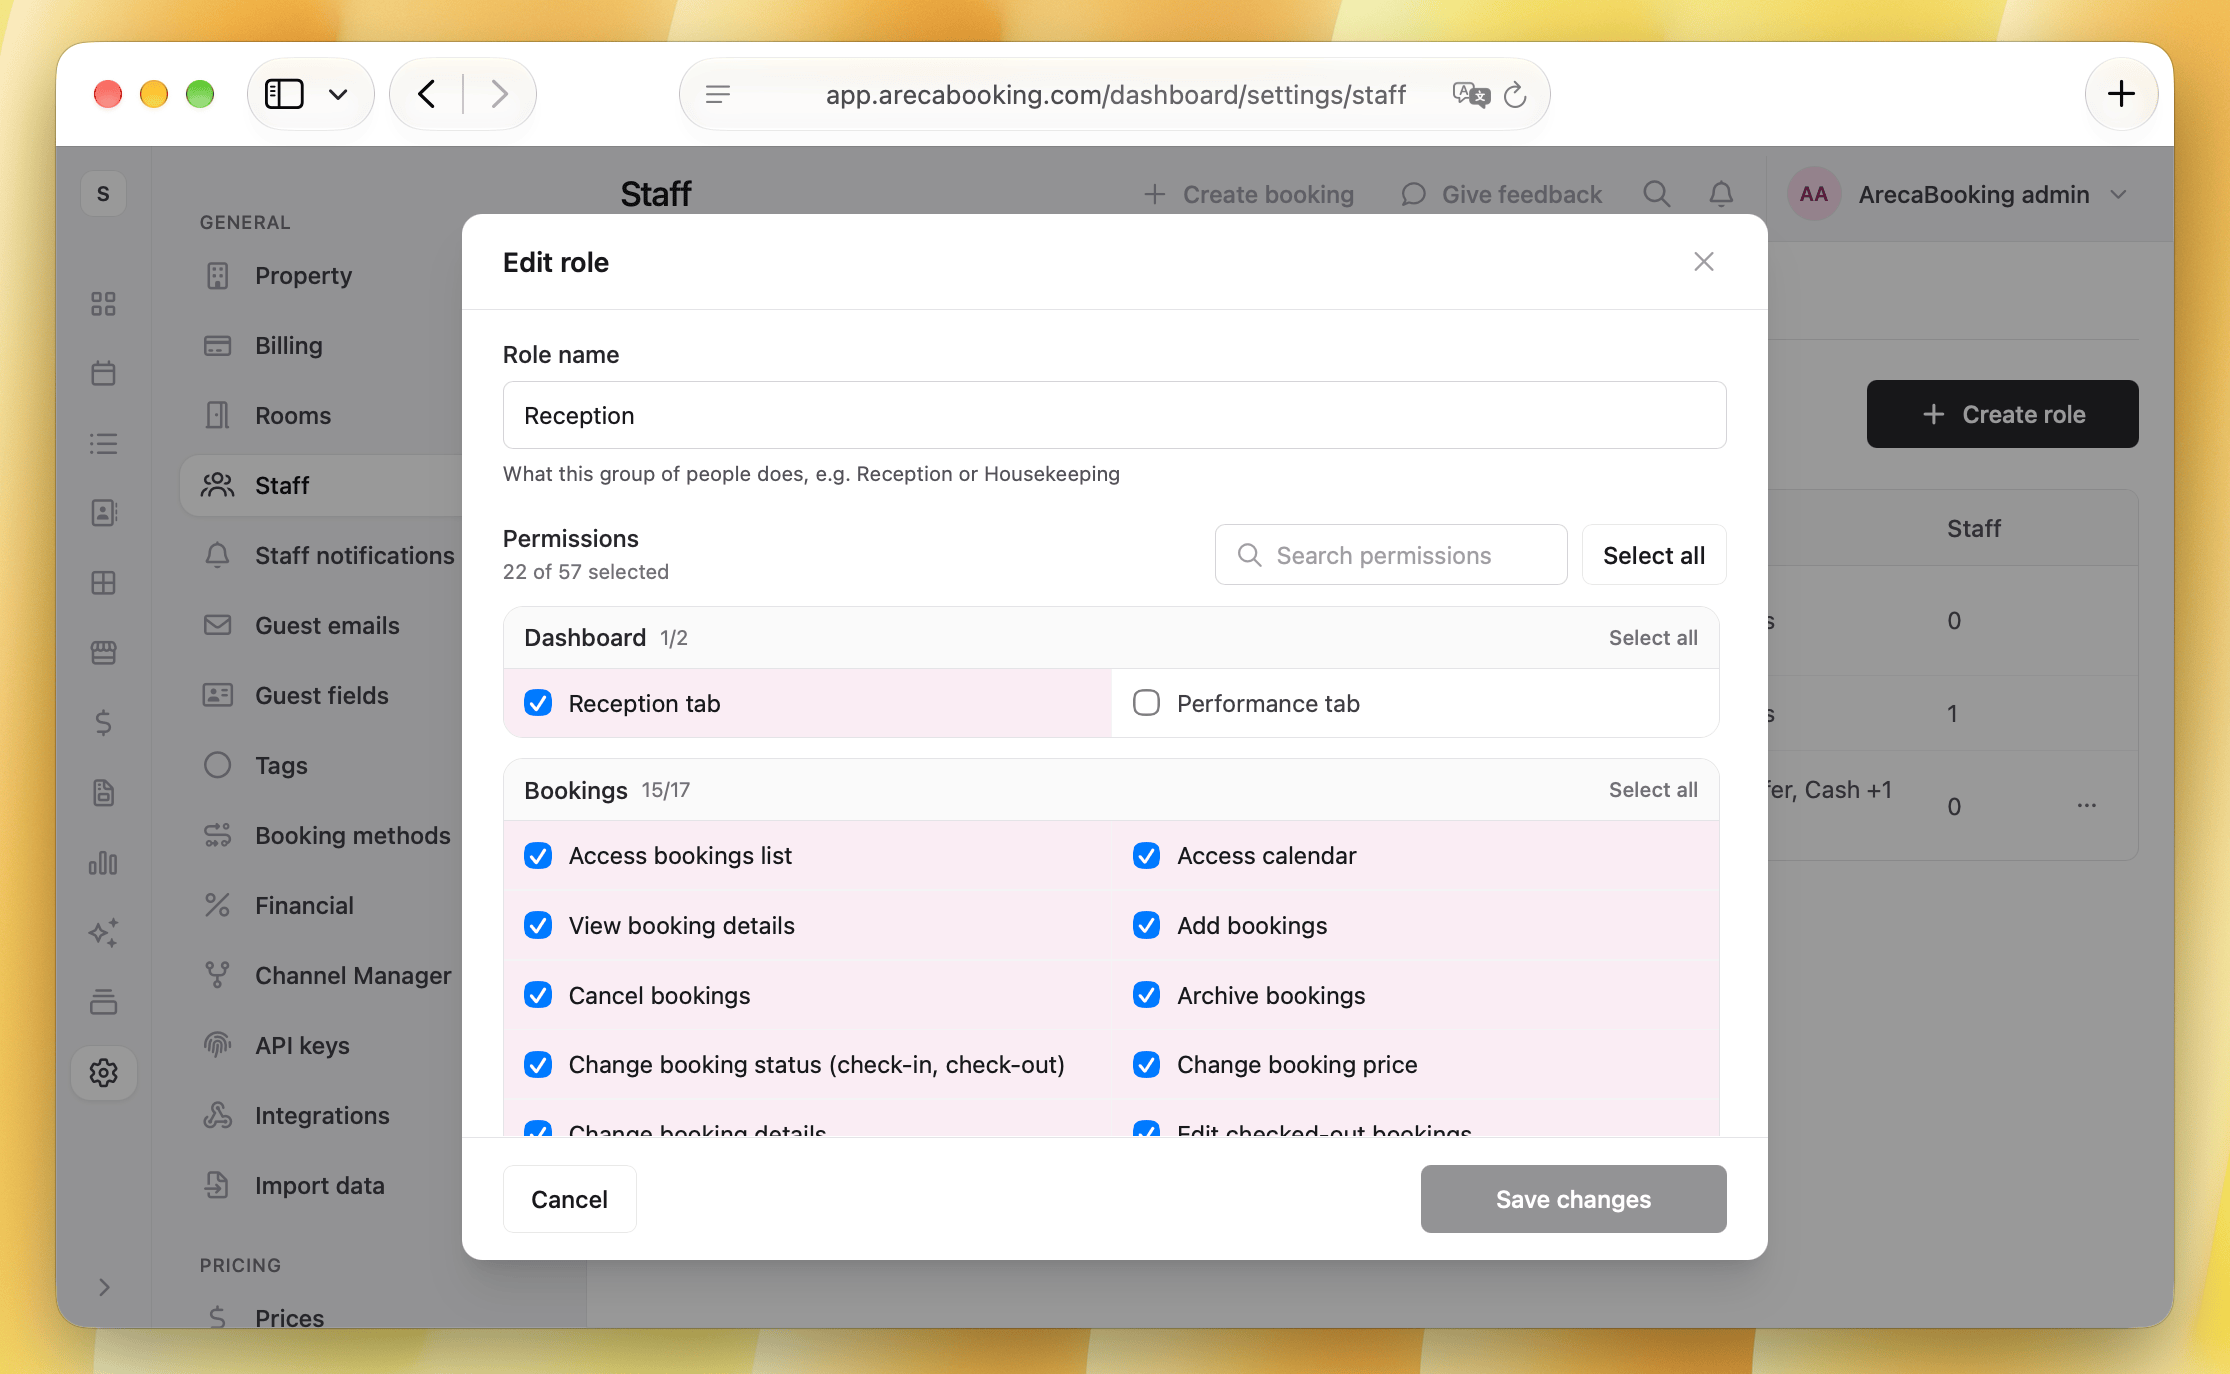2230x1374 pixels.
Task: Click the Cancel button
Action: tap(569, 1199)
